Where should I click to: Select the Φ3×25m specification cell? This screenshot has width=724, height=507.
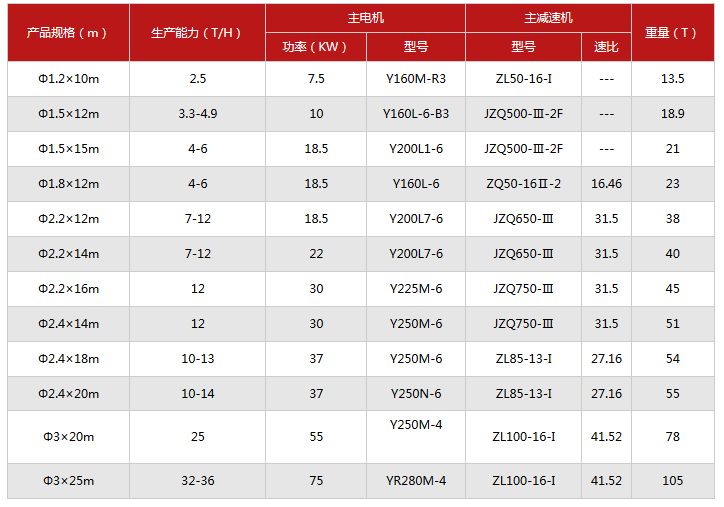pos(68,481)
